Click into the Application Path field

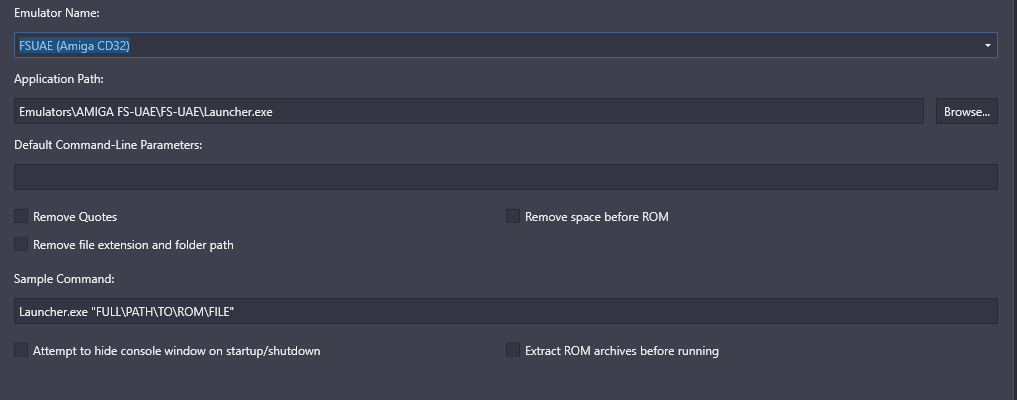(x=468, y=112)
